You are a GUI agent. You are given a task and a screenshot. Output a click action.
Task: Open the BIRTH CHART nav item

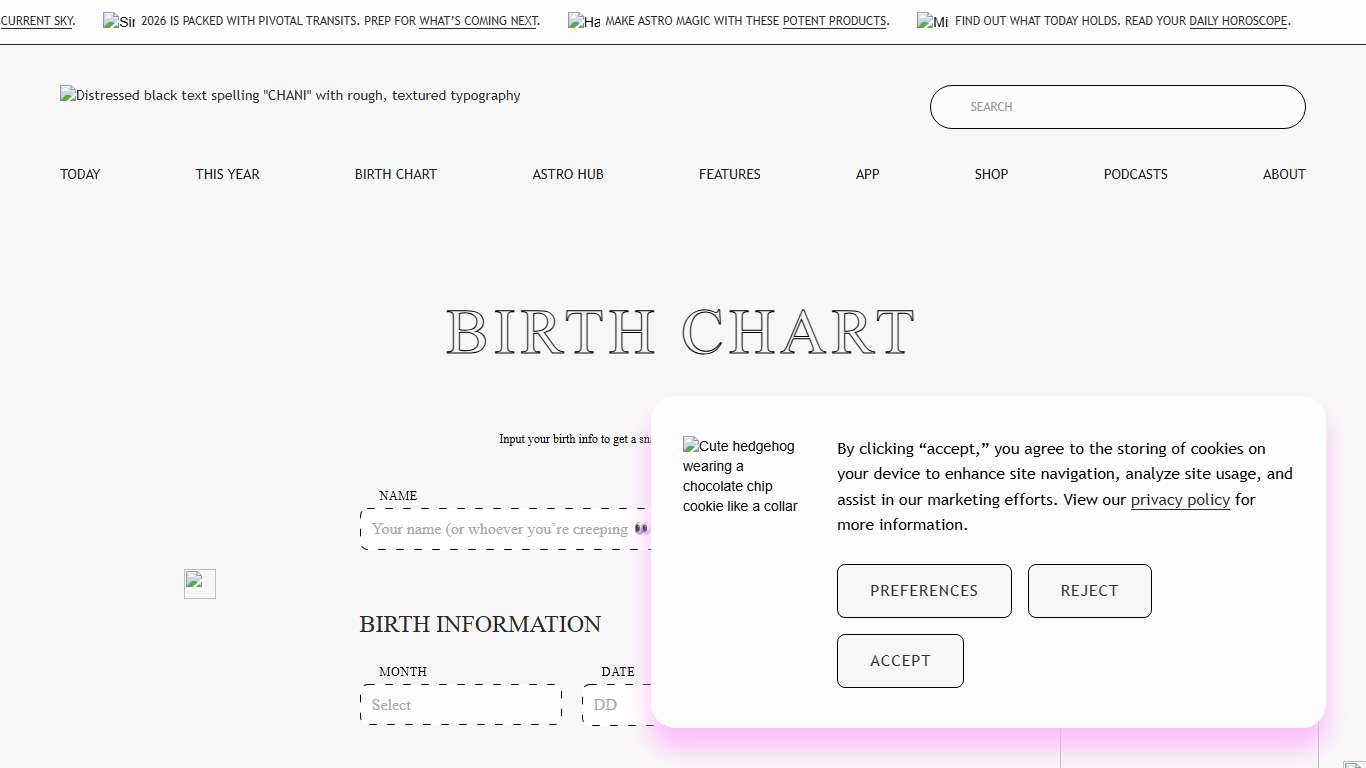(x=396, y=174)
